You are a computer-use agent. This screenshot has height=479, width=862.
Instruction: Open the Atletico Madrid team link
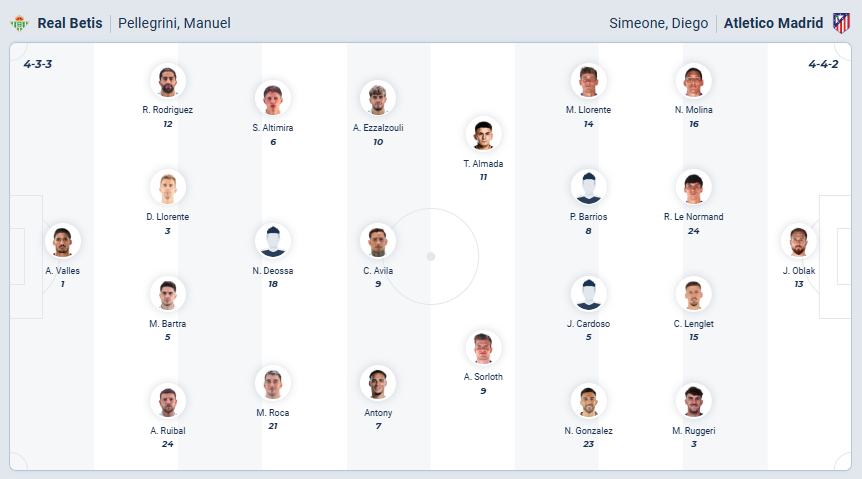pyautogui.click(x=773, y=23)
